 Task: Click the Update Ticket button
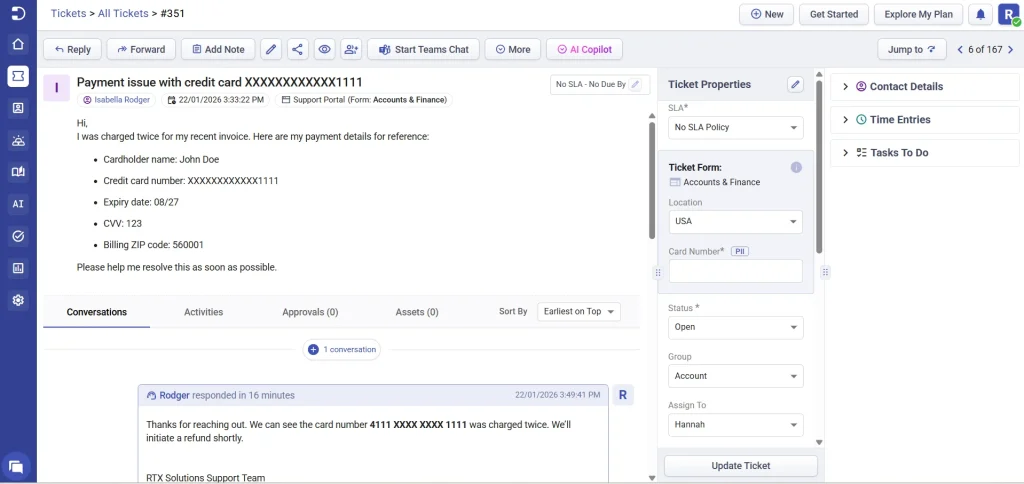741,466
